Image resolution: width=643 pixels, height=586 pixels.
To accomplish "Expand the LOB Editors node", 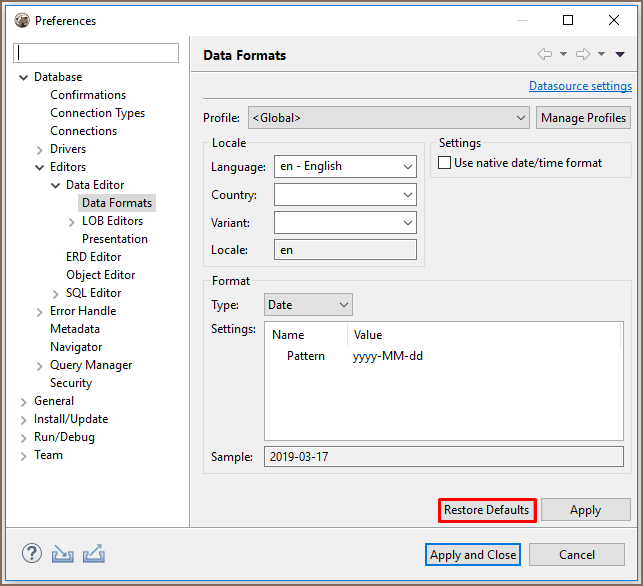I will [72, 221].
